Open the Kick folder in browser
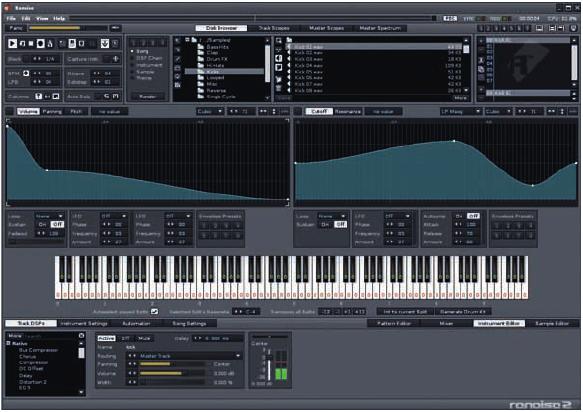Screen dimensions: 583x412 click(x=213, y=71)
